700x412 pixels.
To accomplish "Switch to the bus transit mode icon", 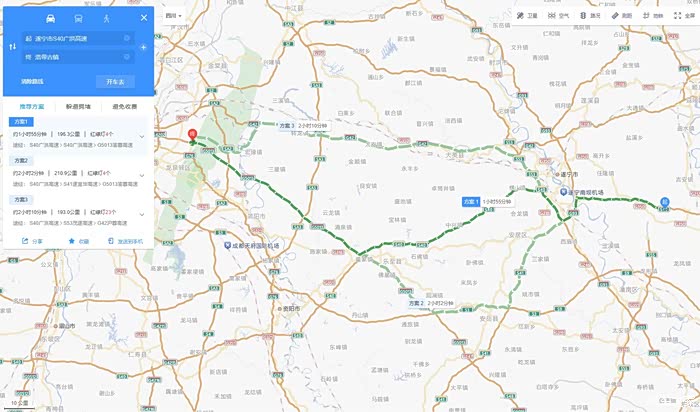I will 78,18.
